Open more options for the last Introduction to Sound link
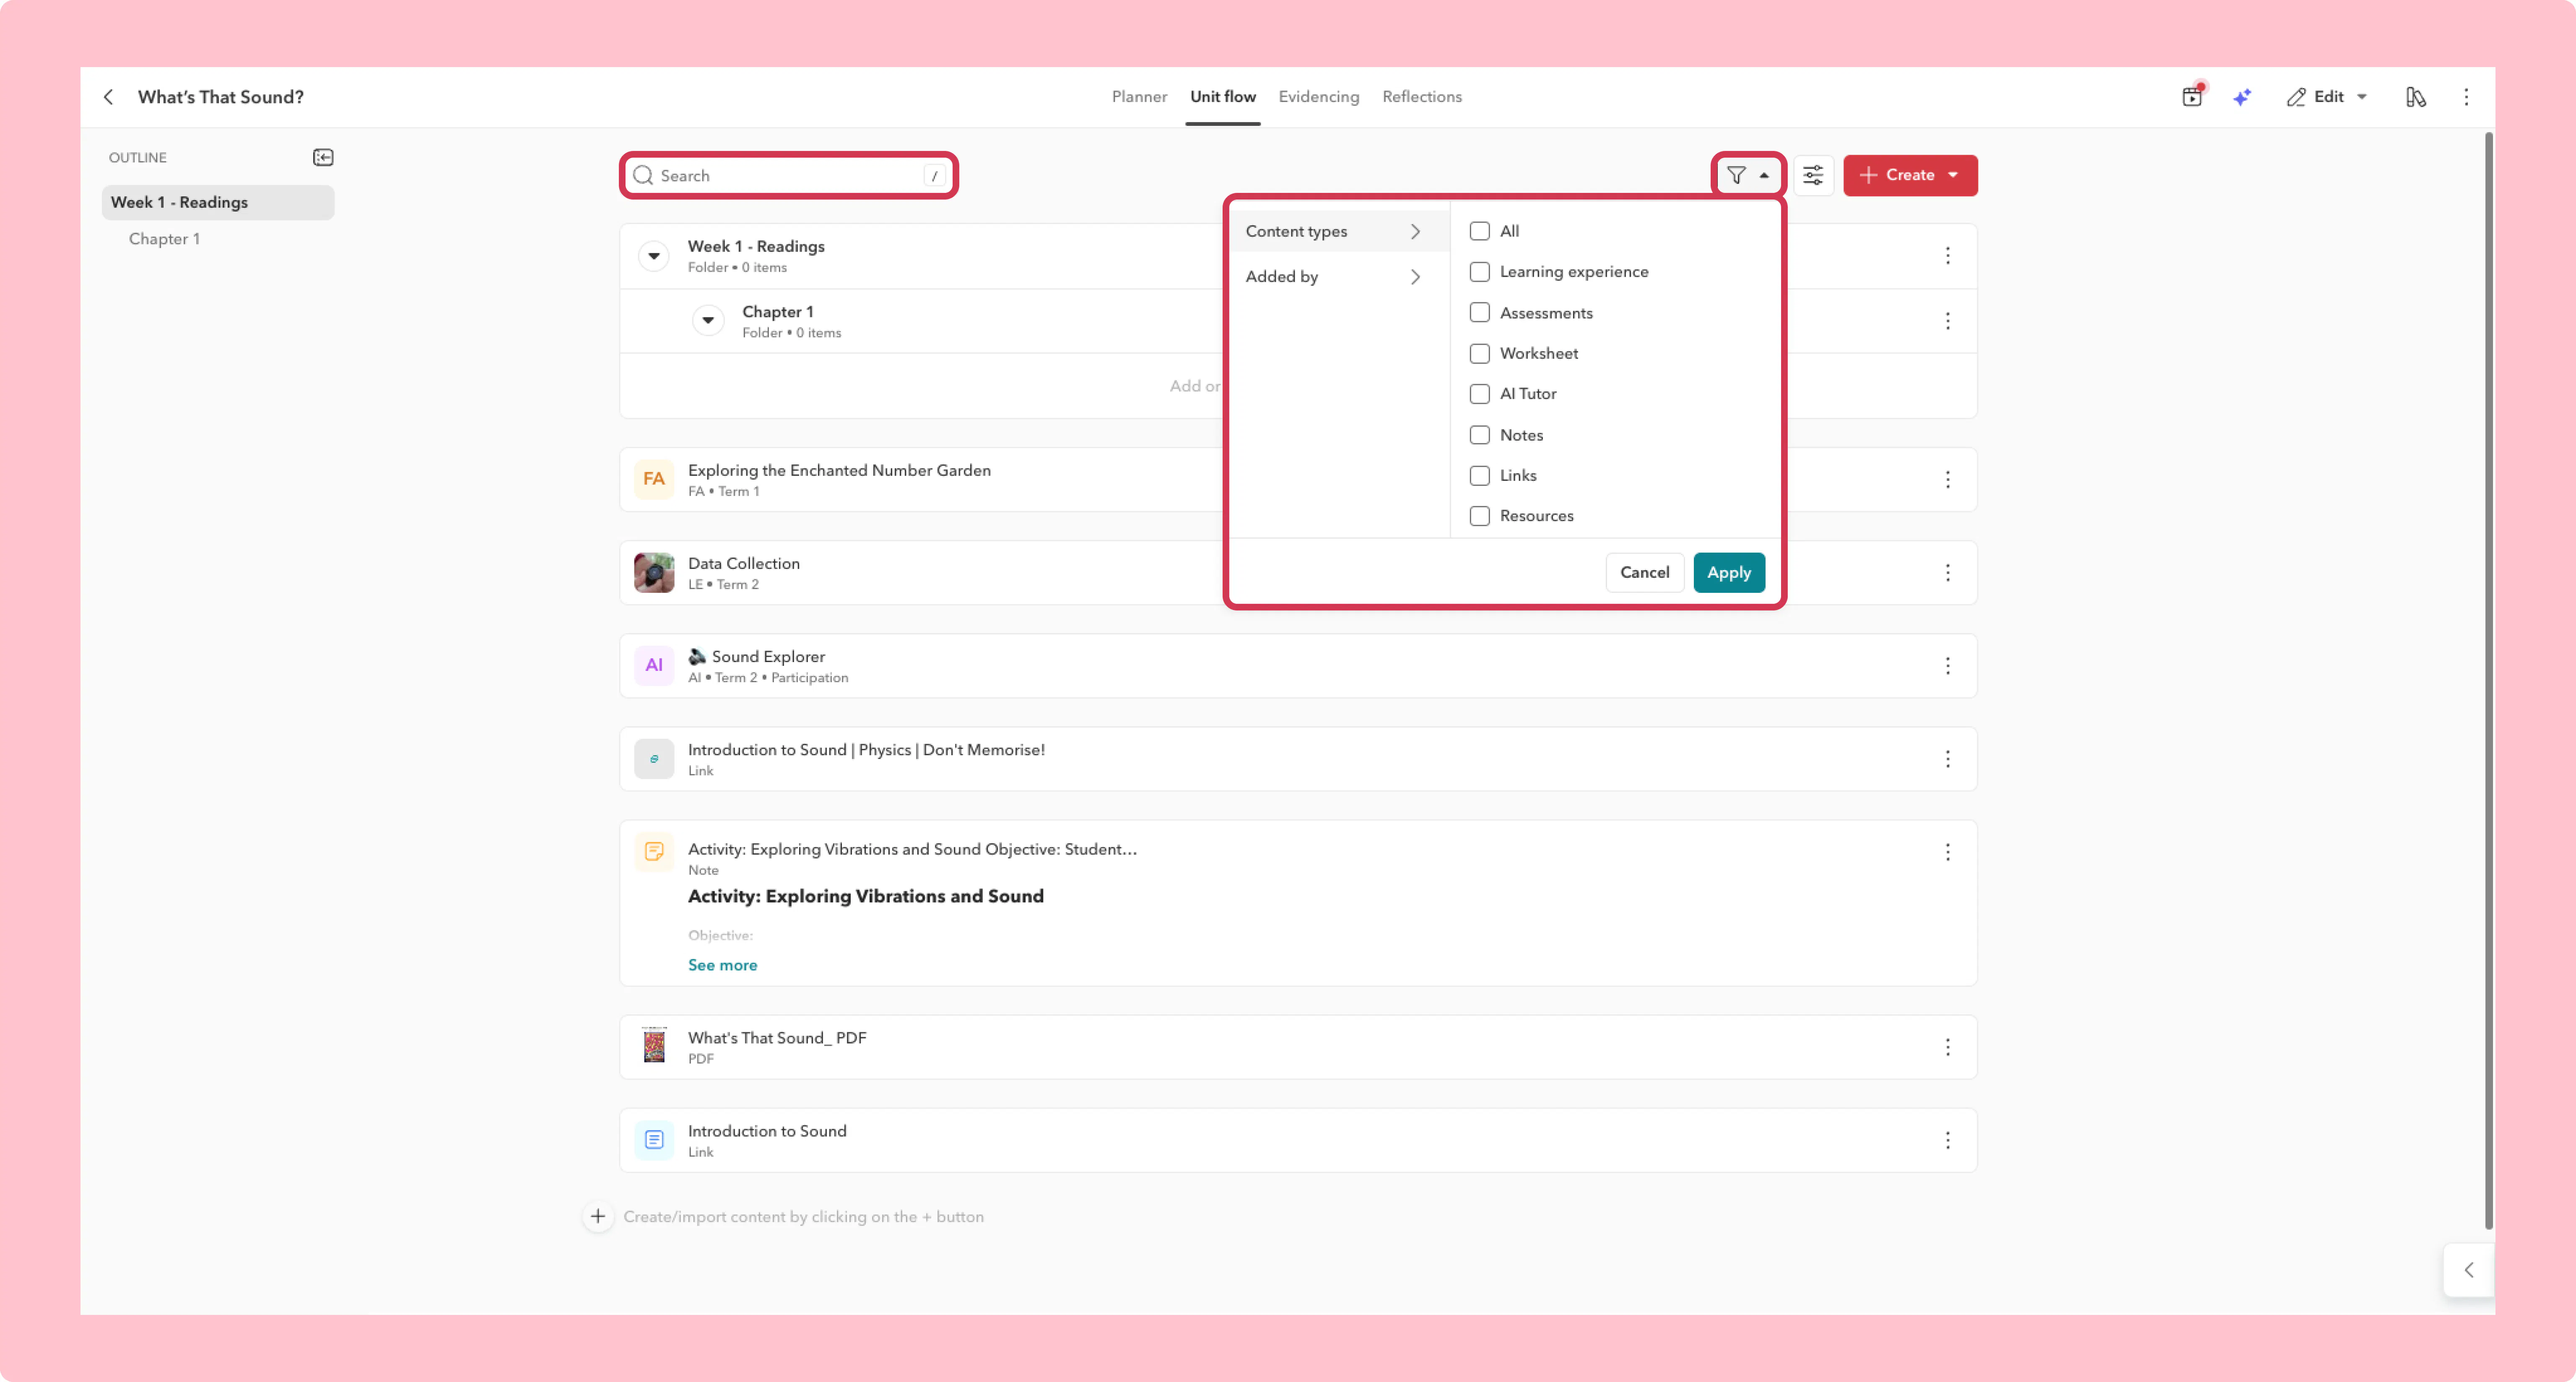Viewport: 2576px width, 1382px height. 1948,1140
